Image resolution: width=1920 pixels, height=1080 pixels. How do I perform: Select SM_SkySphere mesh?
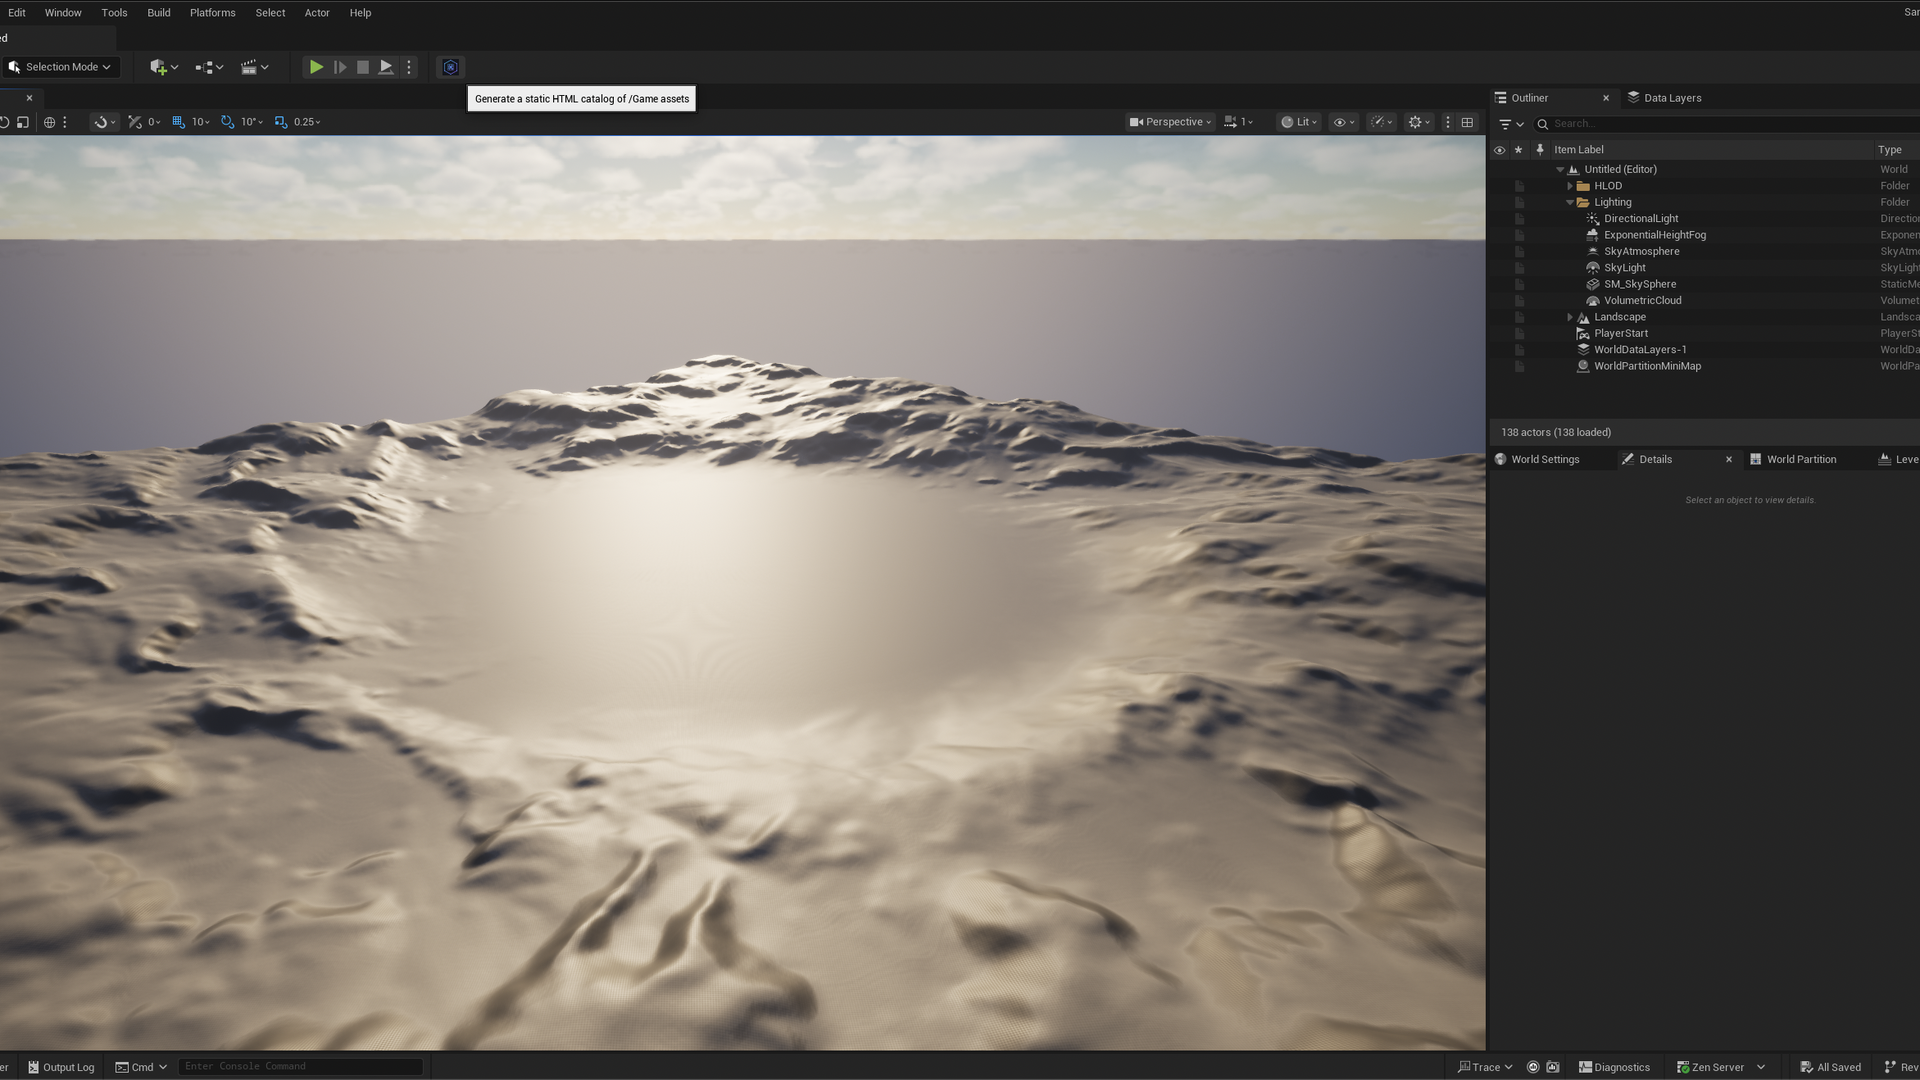pyautogui.click(x=1640, y=284)
